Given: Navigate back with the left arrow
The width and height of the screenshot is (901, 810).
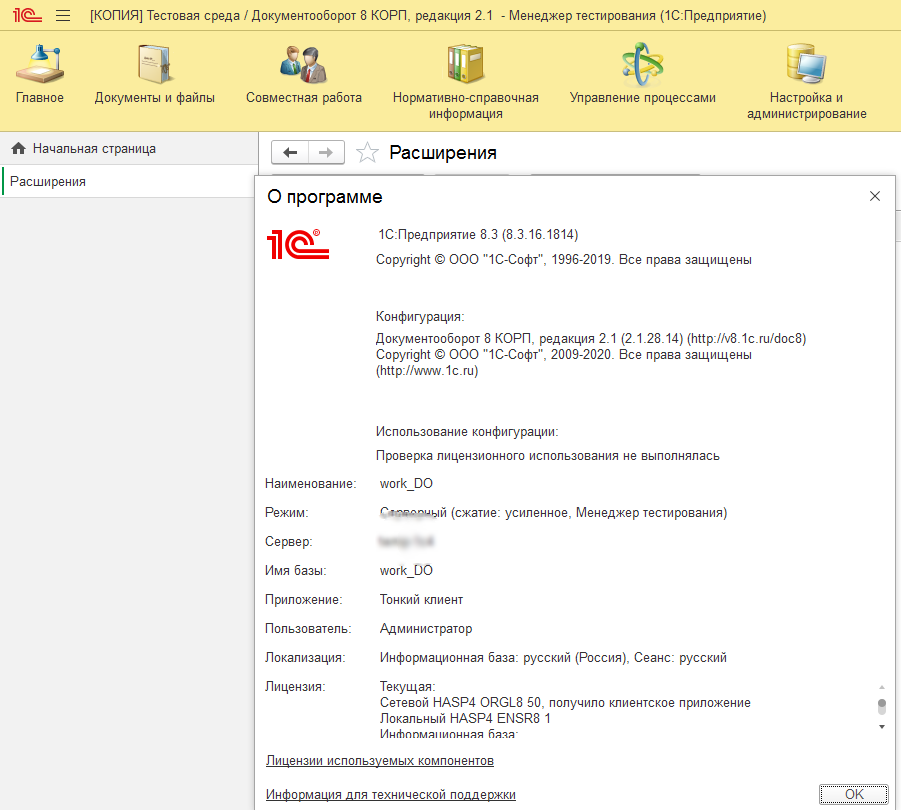Looking at the screenshot, I should 290,152.
